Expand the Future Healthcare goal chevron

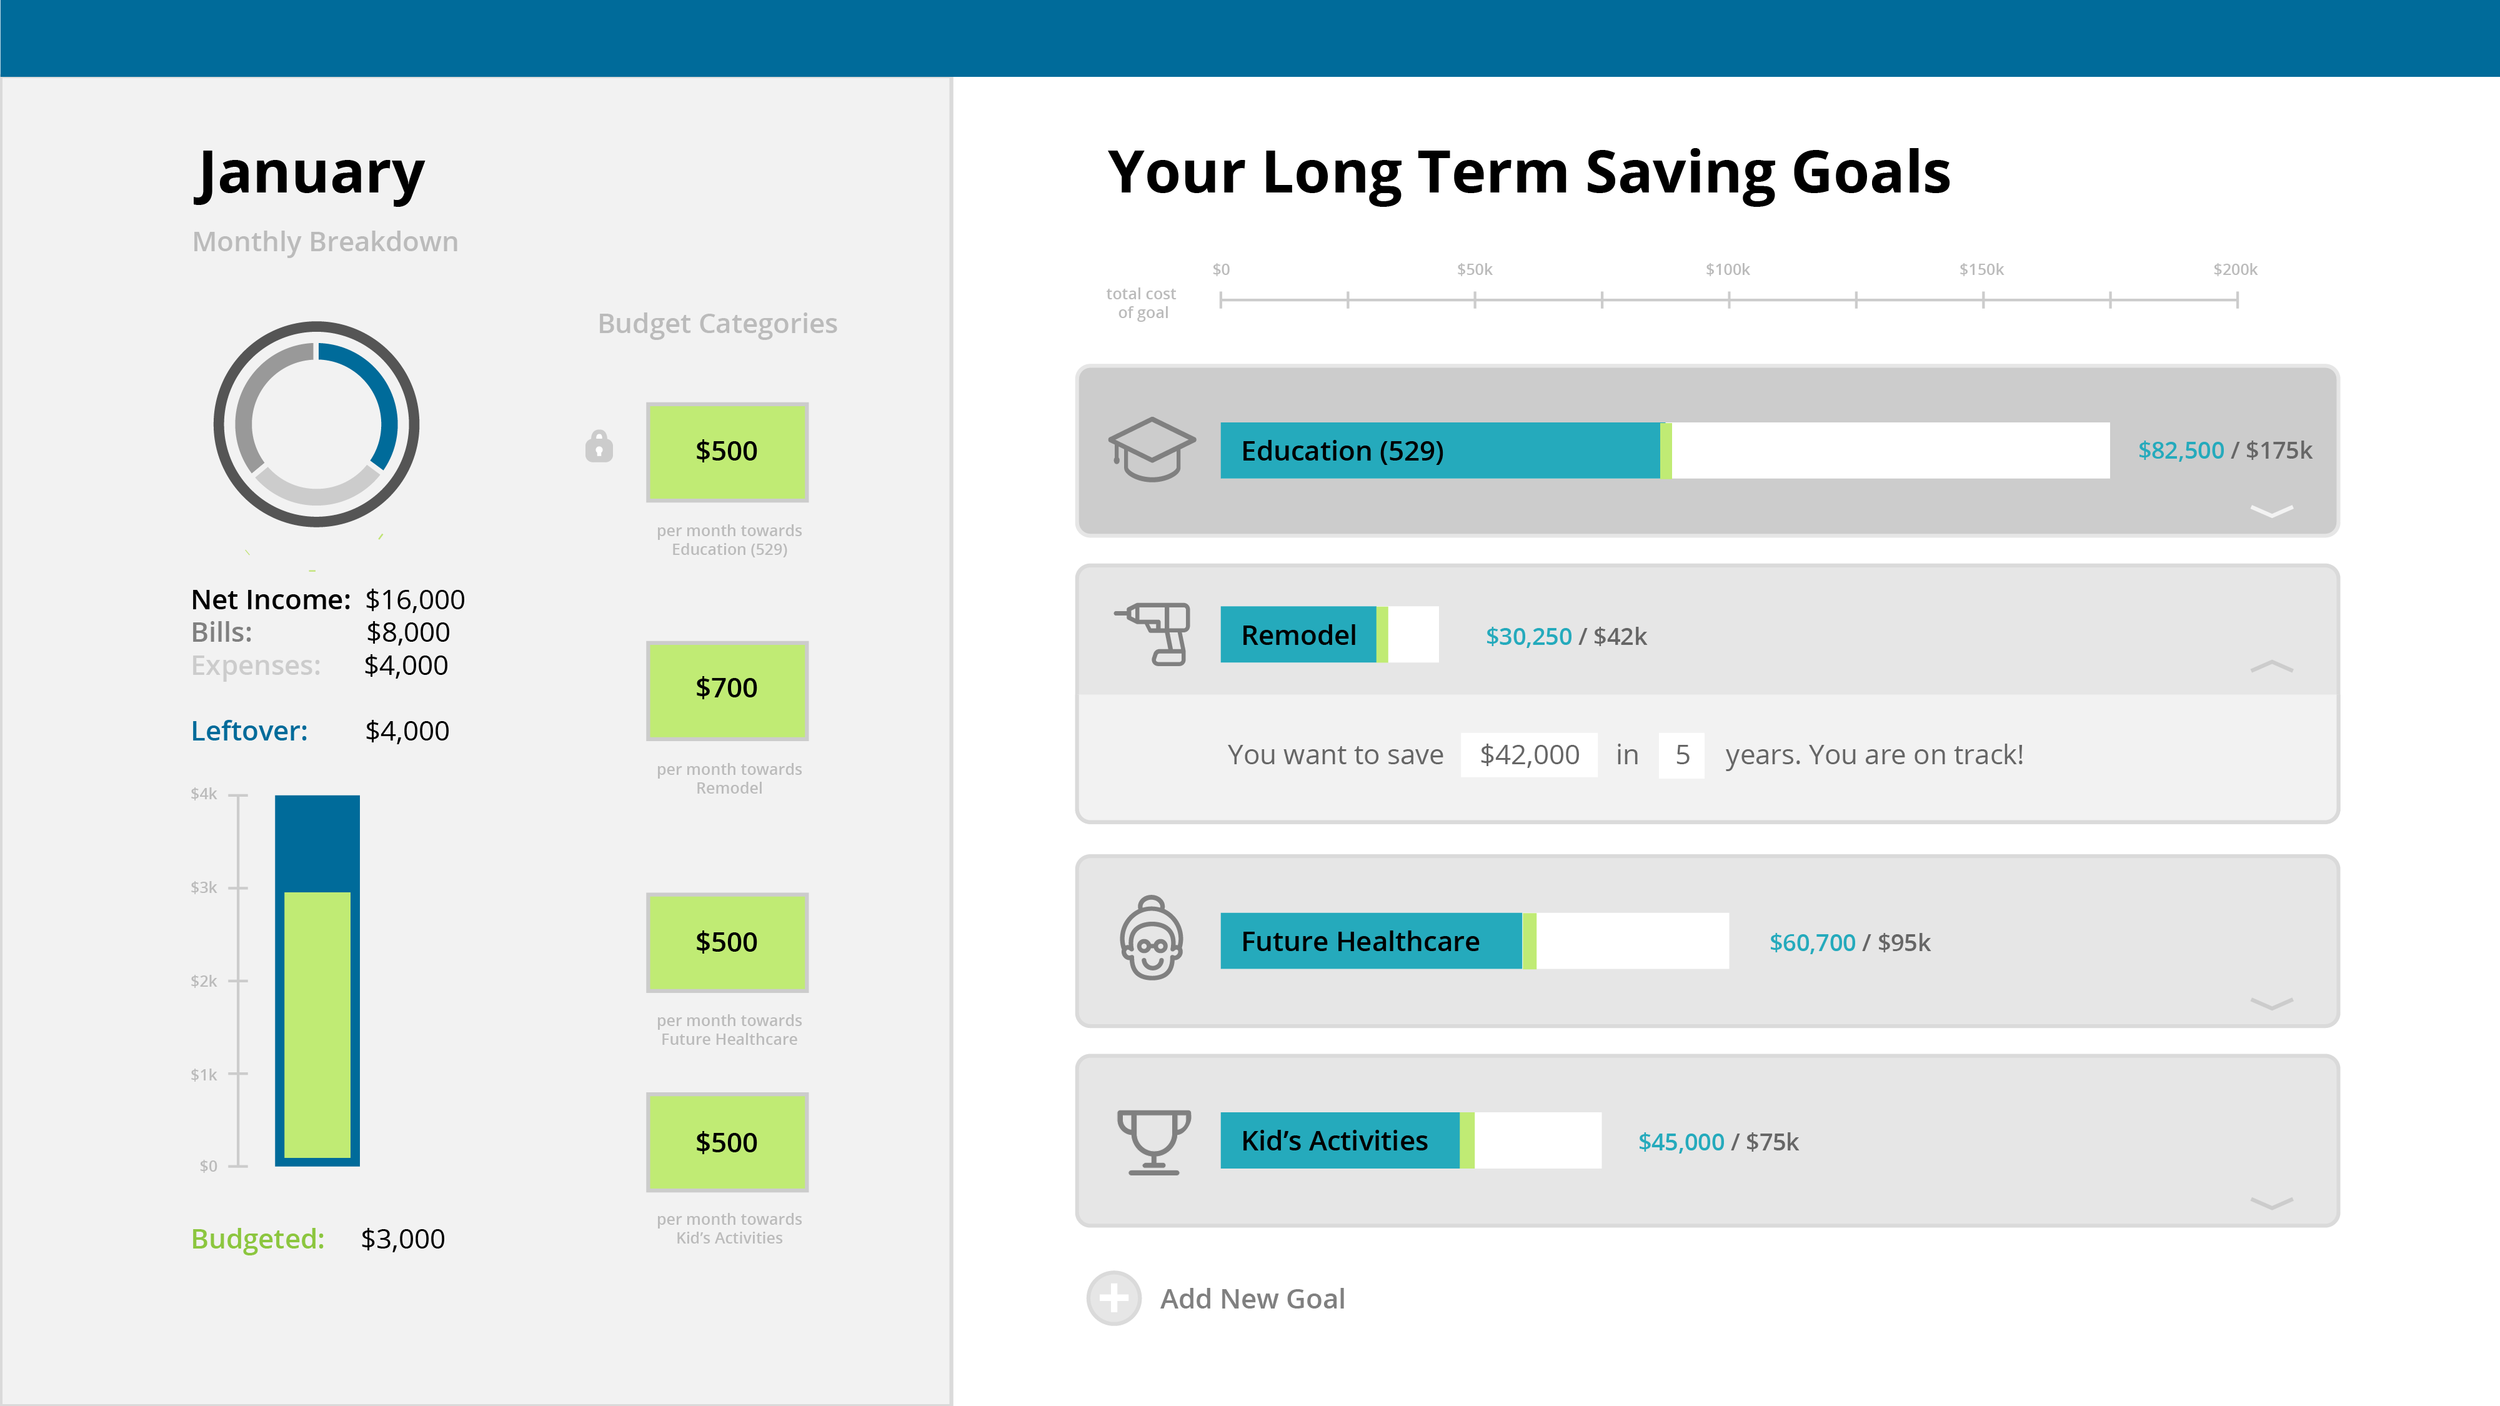tap(2271, 1003)
